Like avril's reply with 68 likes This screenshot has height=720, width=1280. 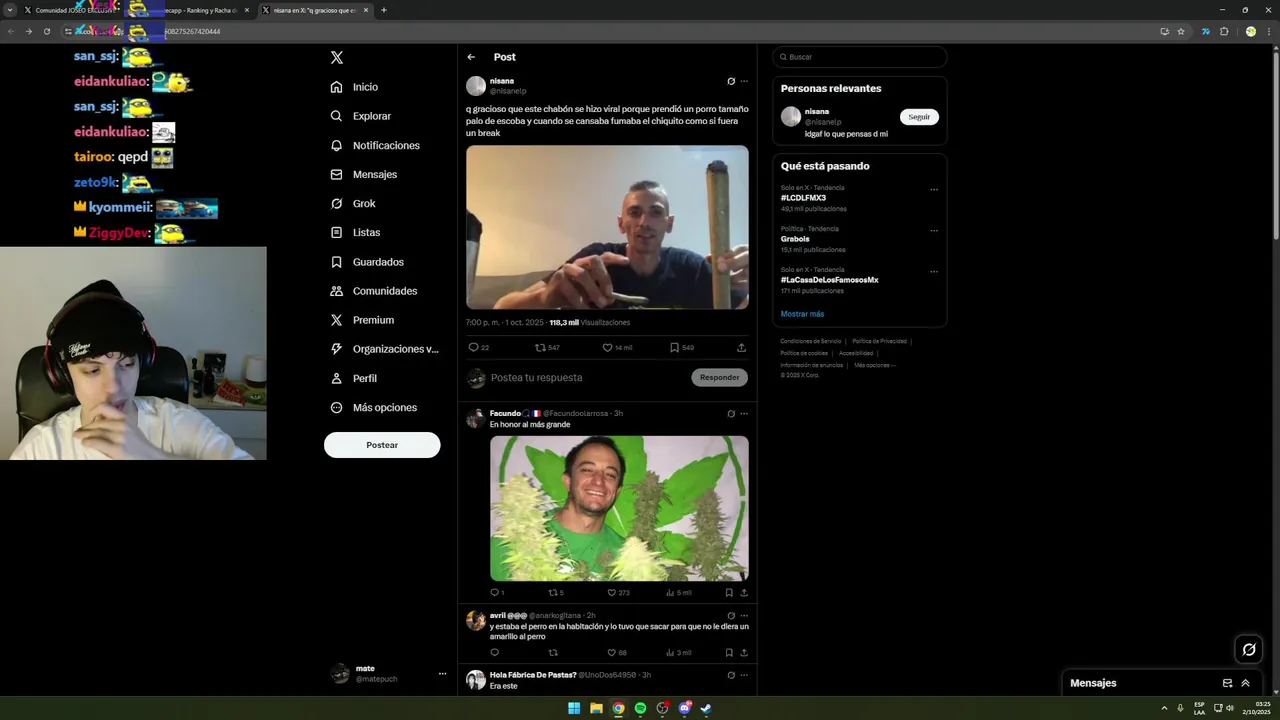point(612,653)
